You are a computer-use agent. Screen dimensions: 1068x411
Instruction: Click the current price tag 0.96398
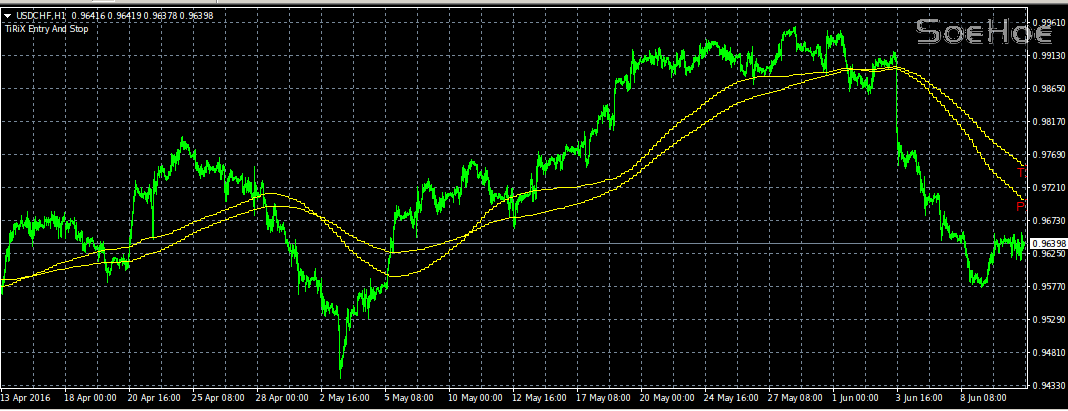[1047, 244]
